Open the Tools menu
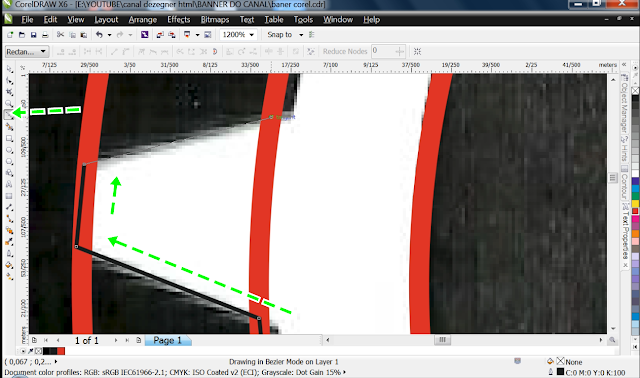 [x=303, y=20]
